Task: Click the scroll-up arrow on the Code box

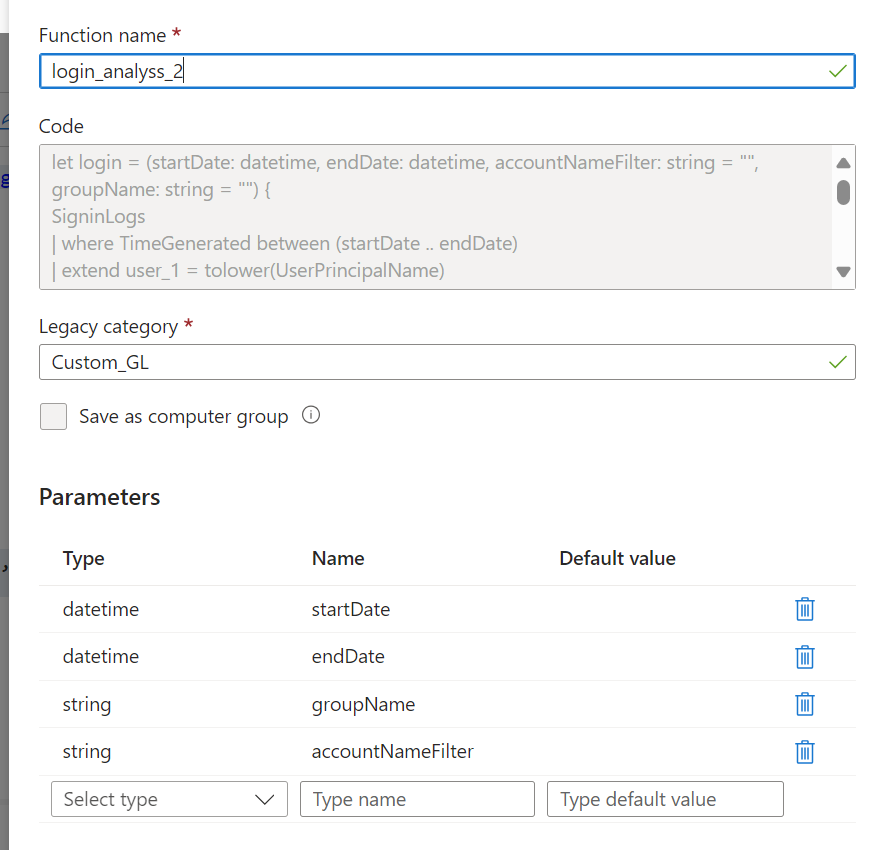Action: [843, 162]
